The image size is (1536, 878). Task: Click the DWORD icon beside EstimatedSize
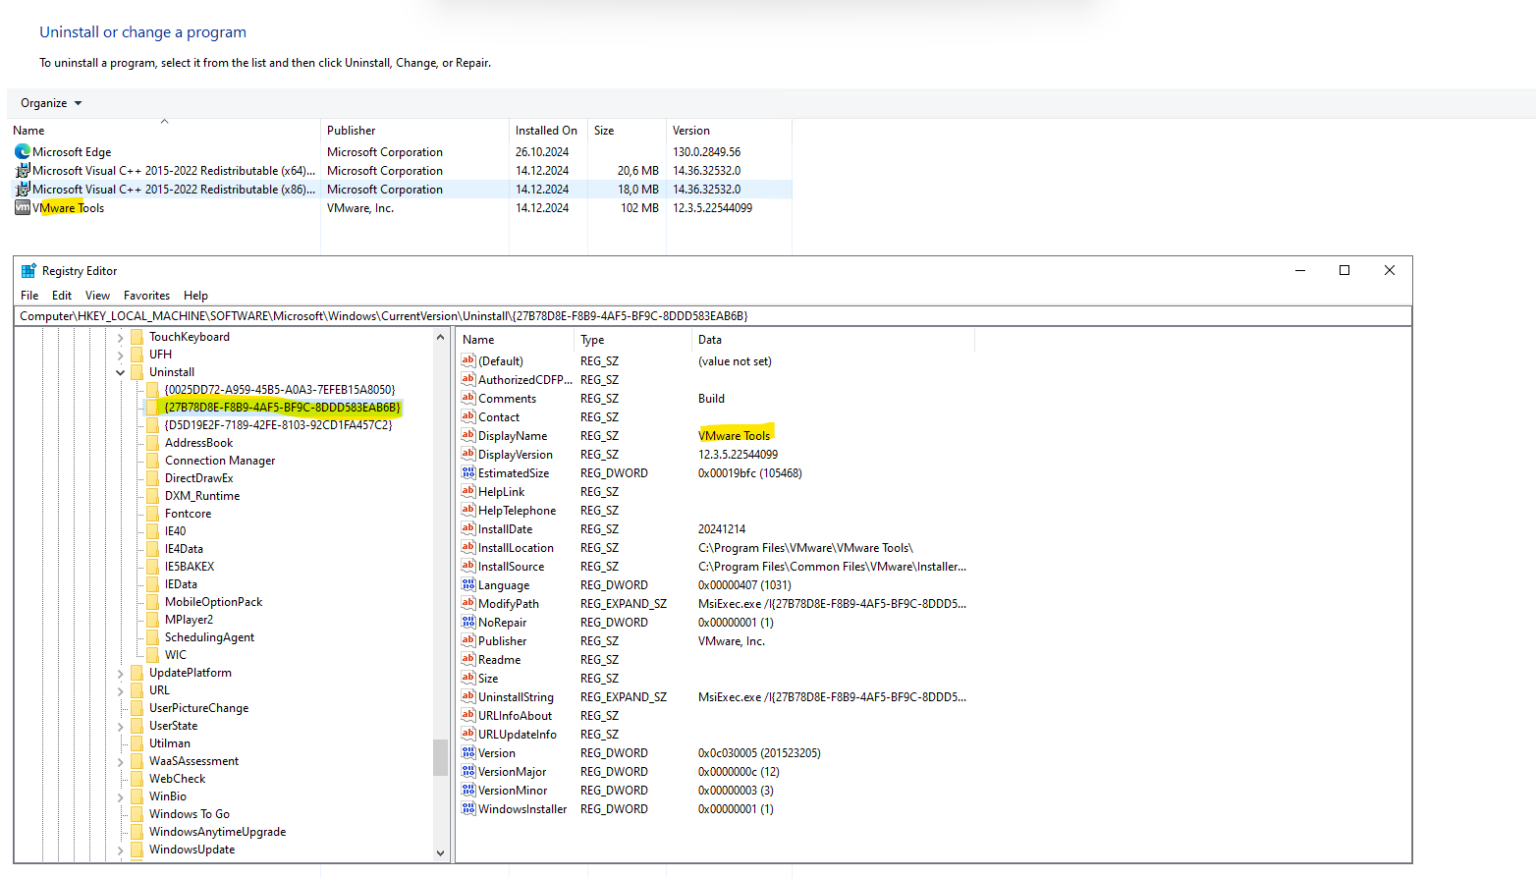tap(467, 473)
